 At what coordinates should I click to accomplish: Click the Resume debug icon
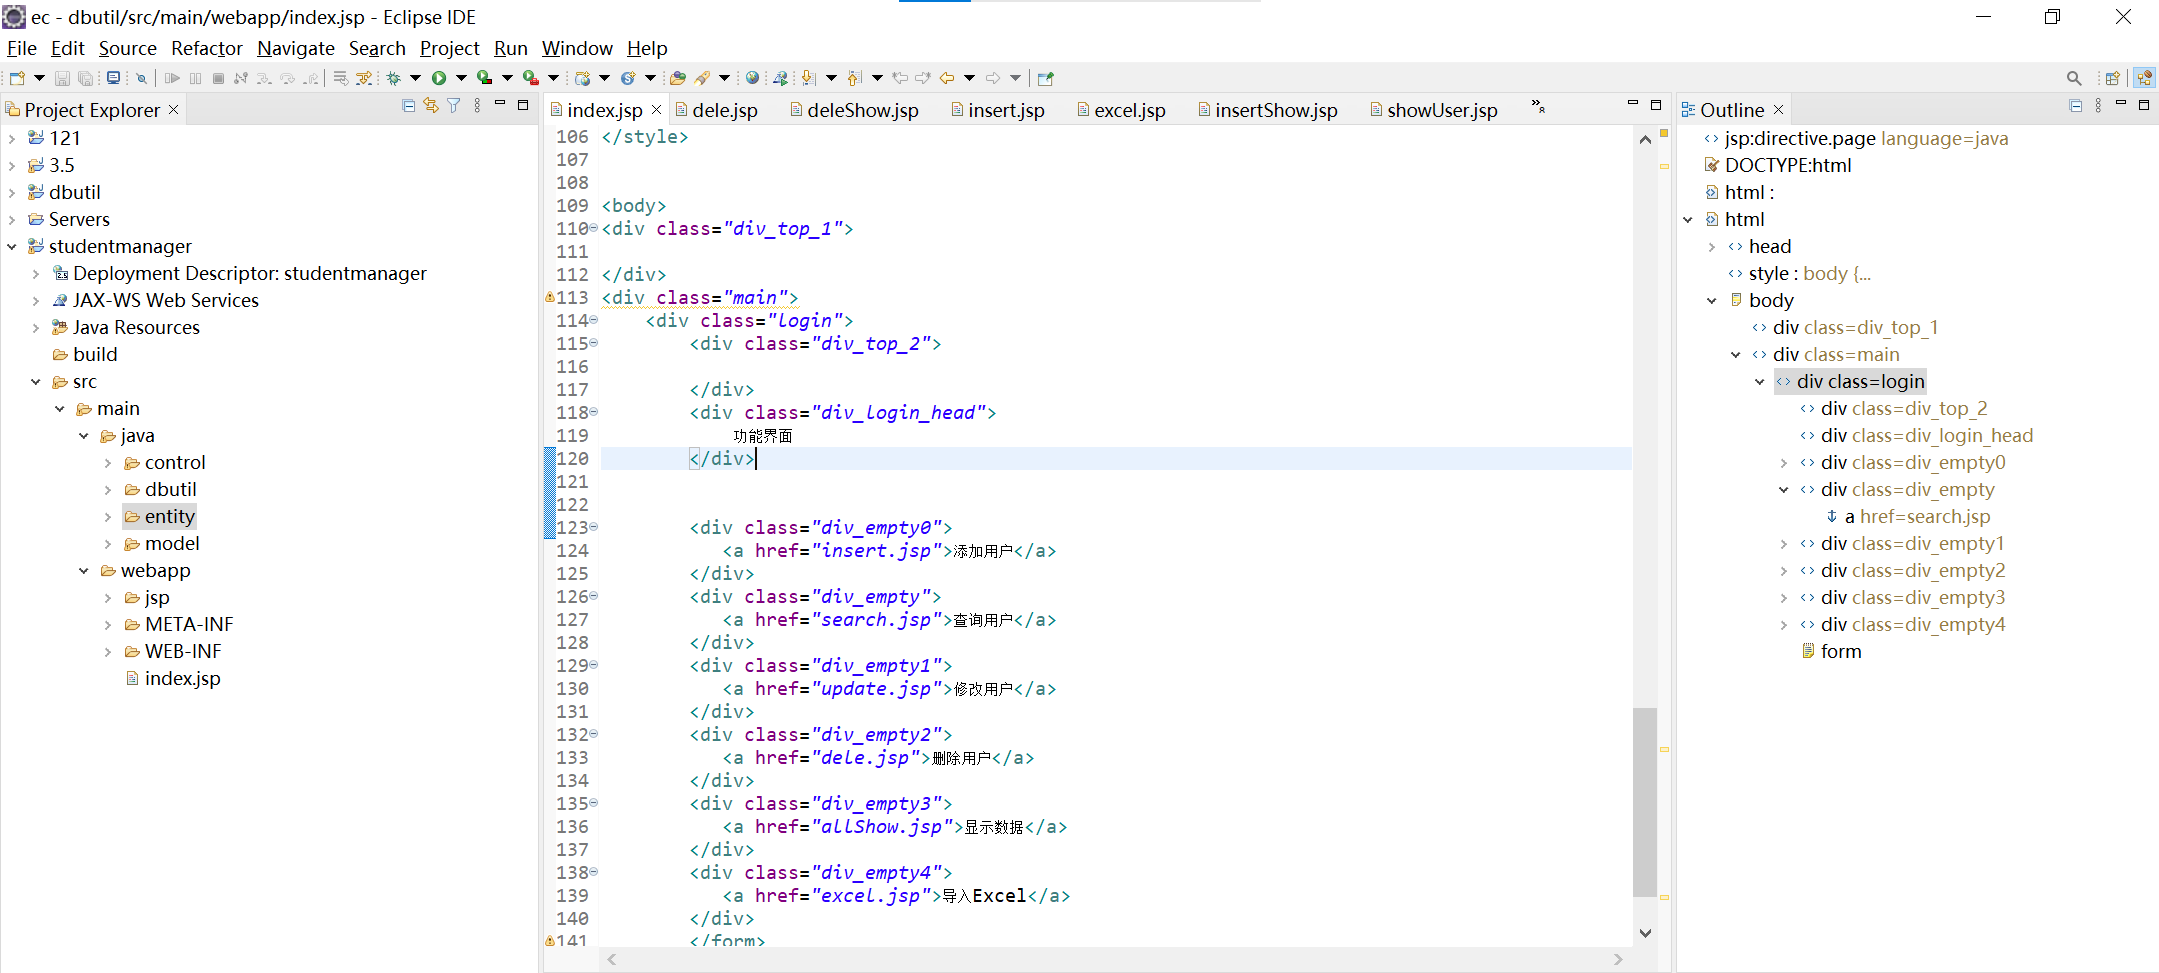pyautogui.click(x=172, y=78)
